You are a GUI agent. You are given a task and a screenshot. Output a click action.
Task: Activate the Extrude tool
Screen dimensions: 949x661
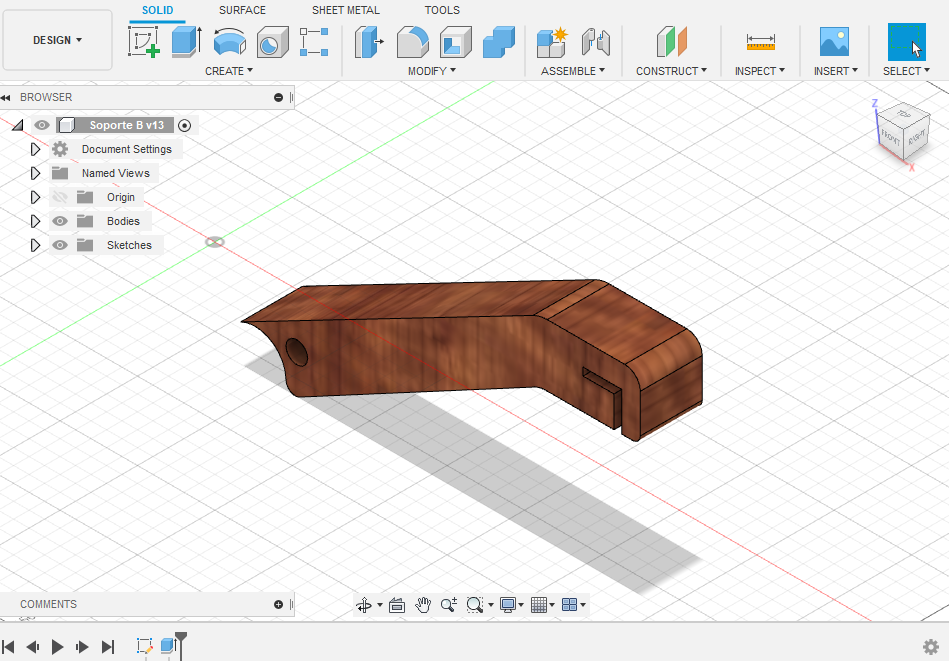186,42
